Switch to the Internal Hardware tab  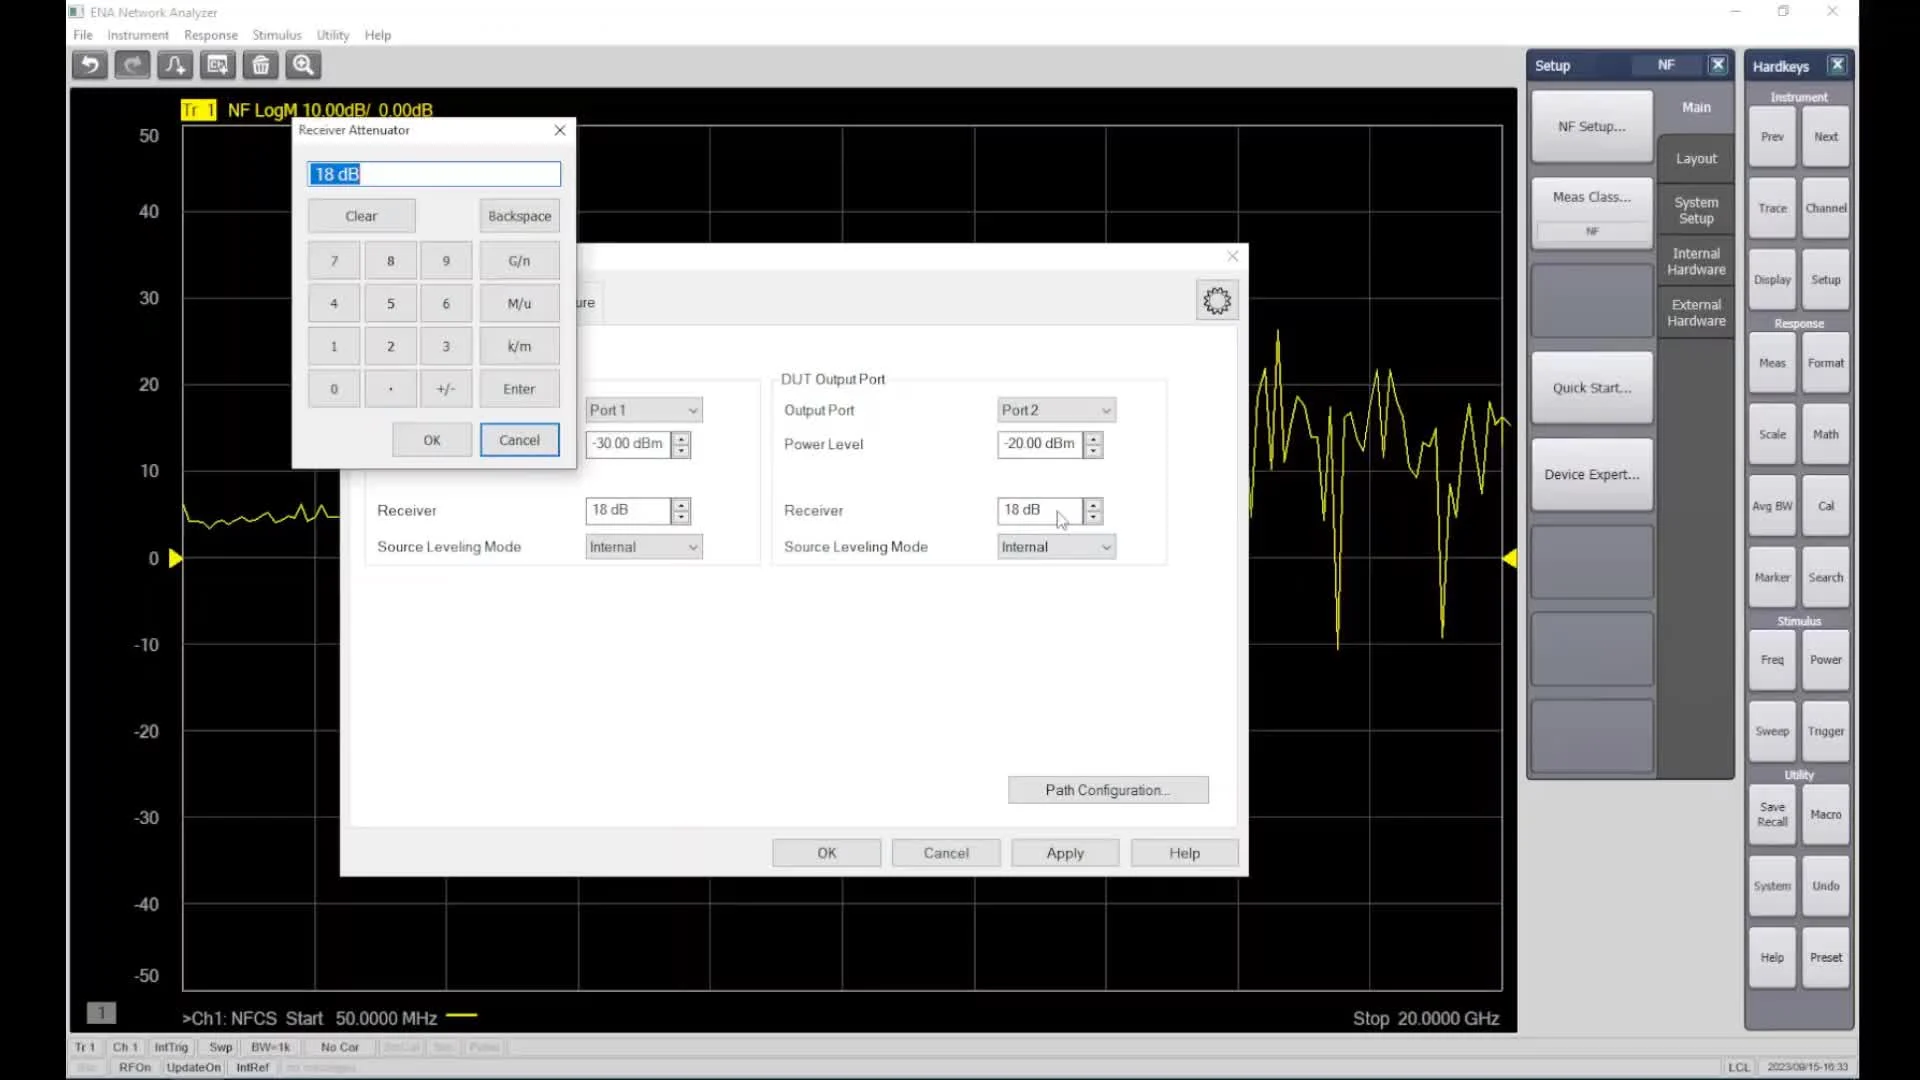click(x=1696, y=262)
